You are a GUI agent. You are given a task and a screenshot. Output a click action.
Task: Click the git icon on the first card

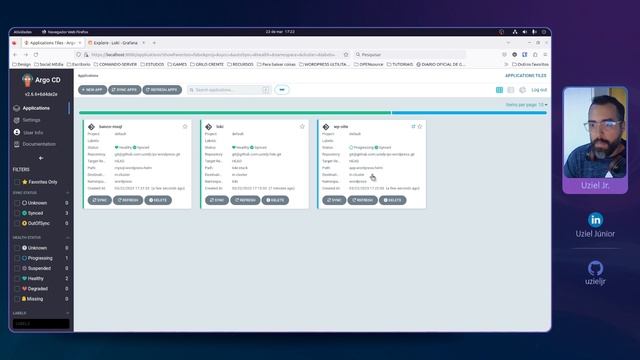click(91, 127)
